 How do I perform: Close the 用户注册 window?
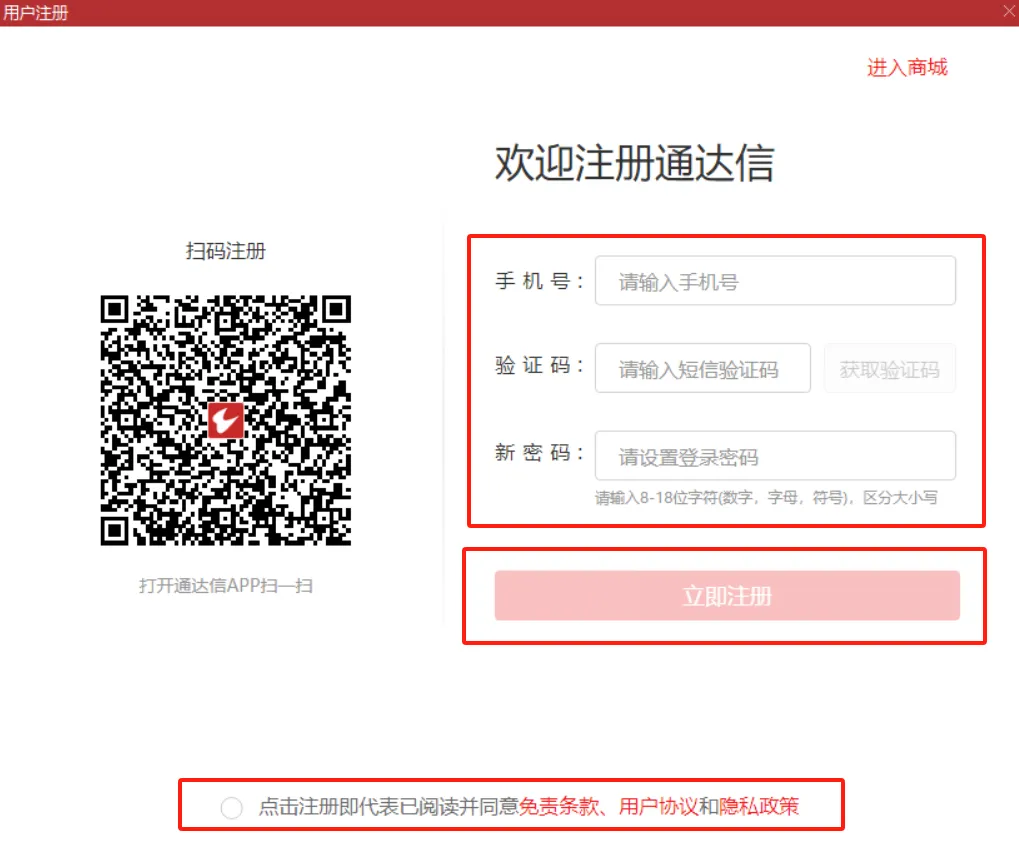(x=1009, y=11)
